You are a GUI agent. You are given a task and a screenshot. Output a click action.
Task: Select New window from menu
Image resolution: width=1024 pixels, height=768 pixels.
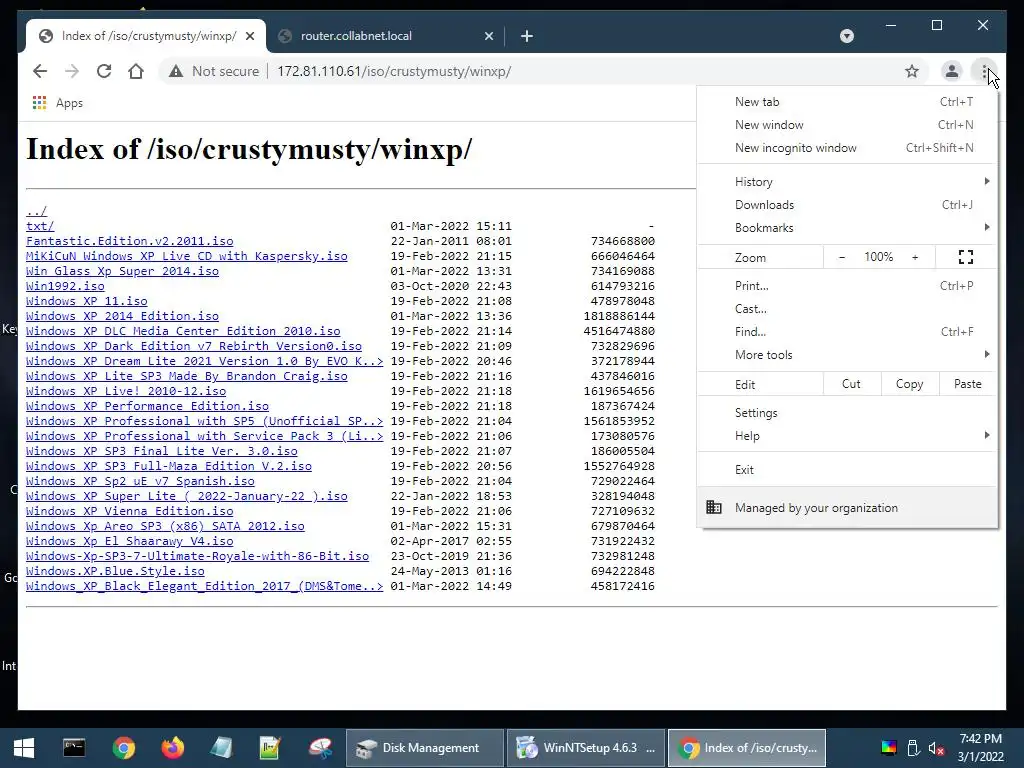click(847, 125)
